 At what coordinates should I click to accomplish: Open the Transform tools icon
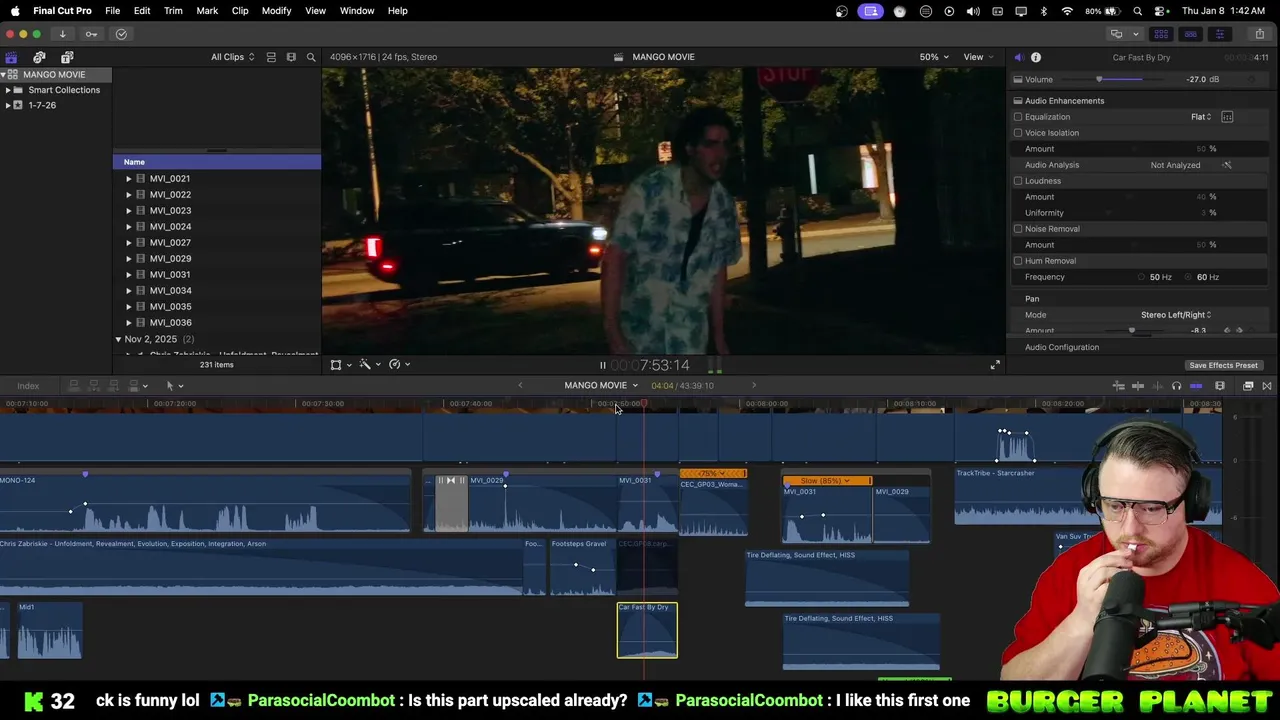pos(336,365)
